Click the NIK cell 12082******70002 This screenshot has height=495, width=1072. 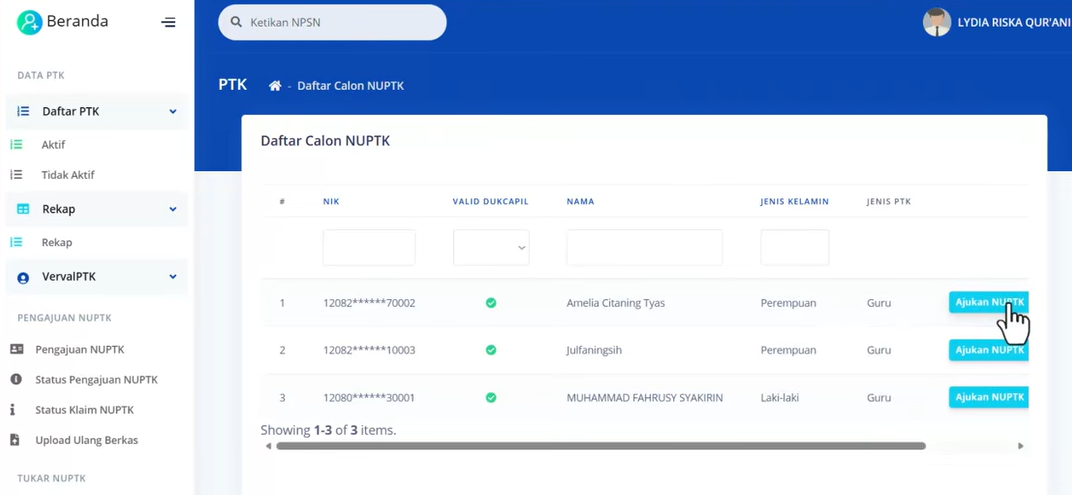tap(369, 303)
